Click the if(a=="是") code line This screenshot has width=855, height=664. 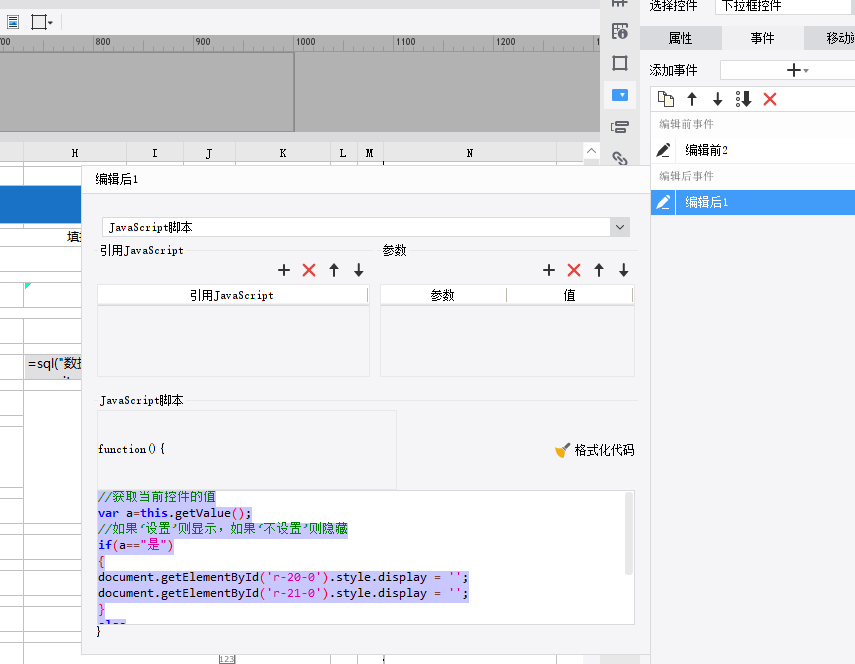(135, 545)
